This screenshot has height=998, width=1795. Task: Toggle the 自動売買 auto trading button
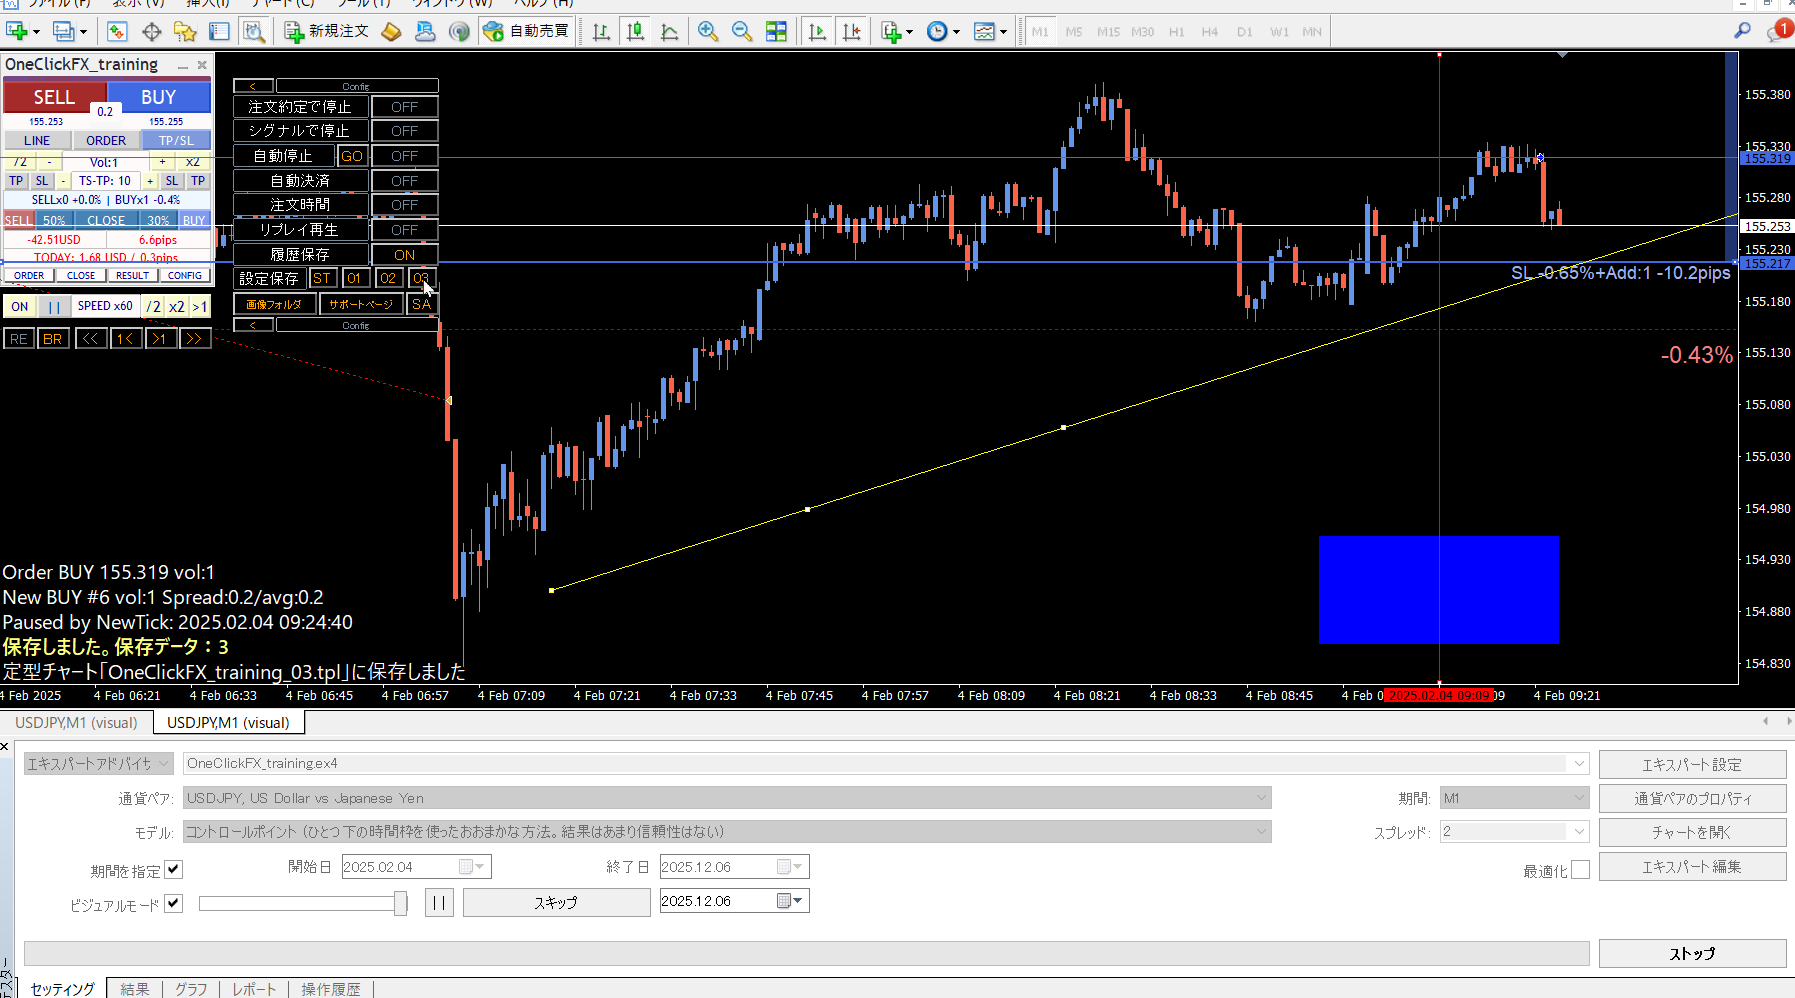[x=526, y=31]
